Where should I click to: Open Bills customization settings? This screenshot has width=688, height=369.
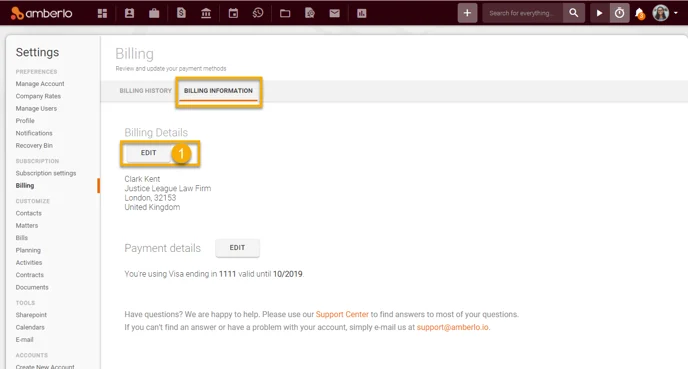pyautogui.click(x=22, y=238)
